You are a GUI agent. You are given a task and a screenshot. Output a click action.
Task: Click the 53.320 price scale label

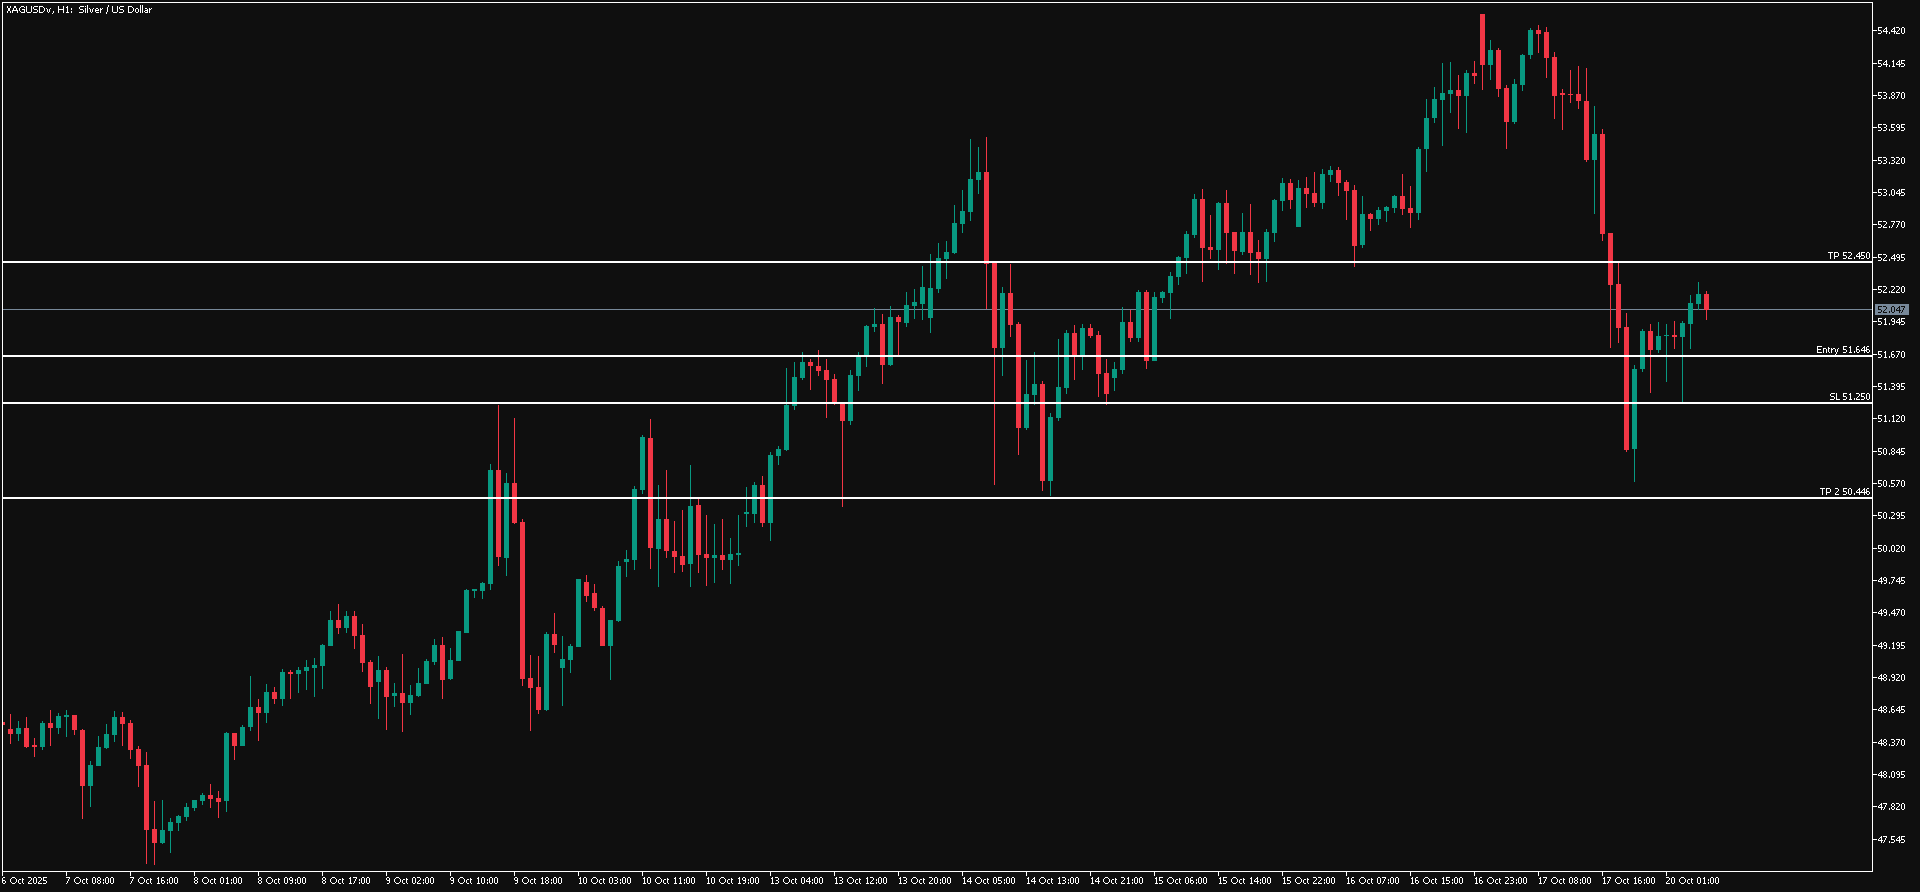tap(1891, 160)
